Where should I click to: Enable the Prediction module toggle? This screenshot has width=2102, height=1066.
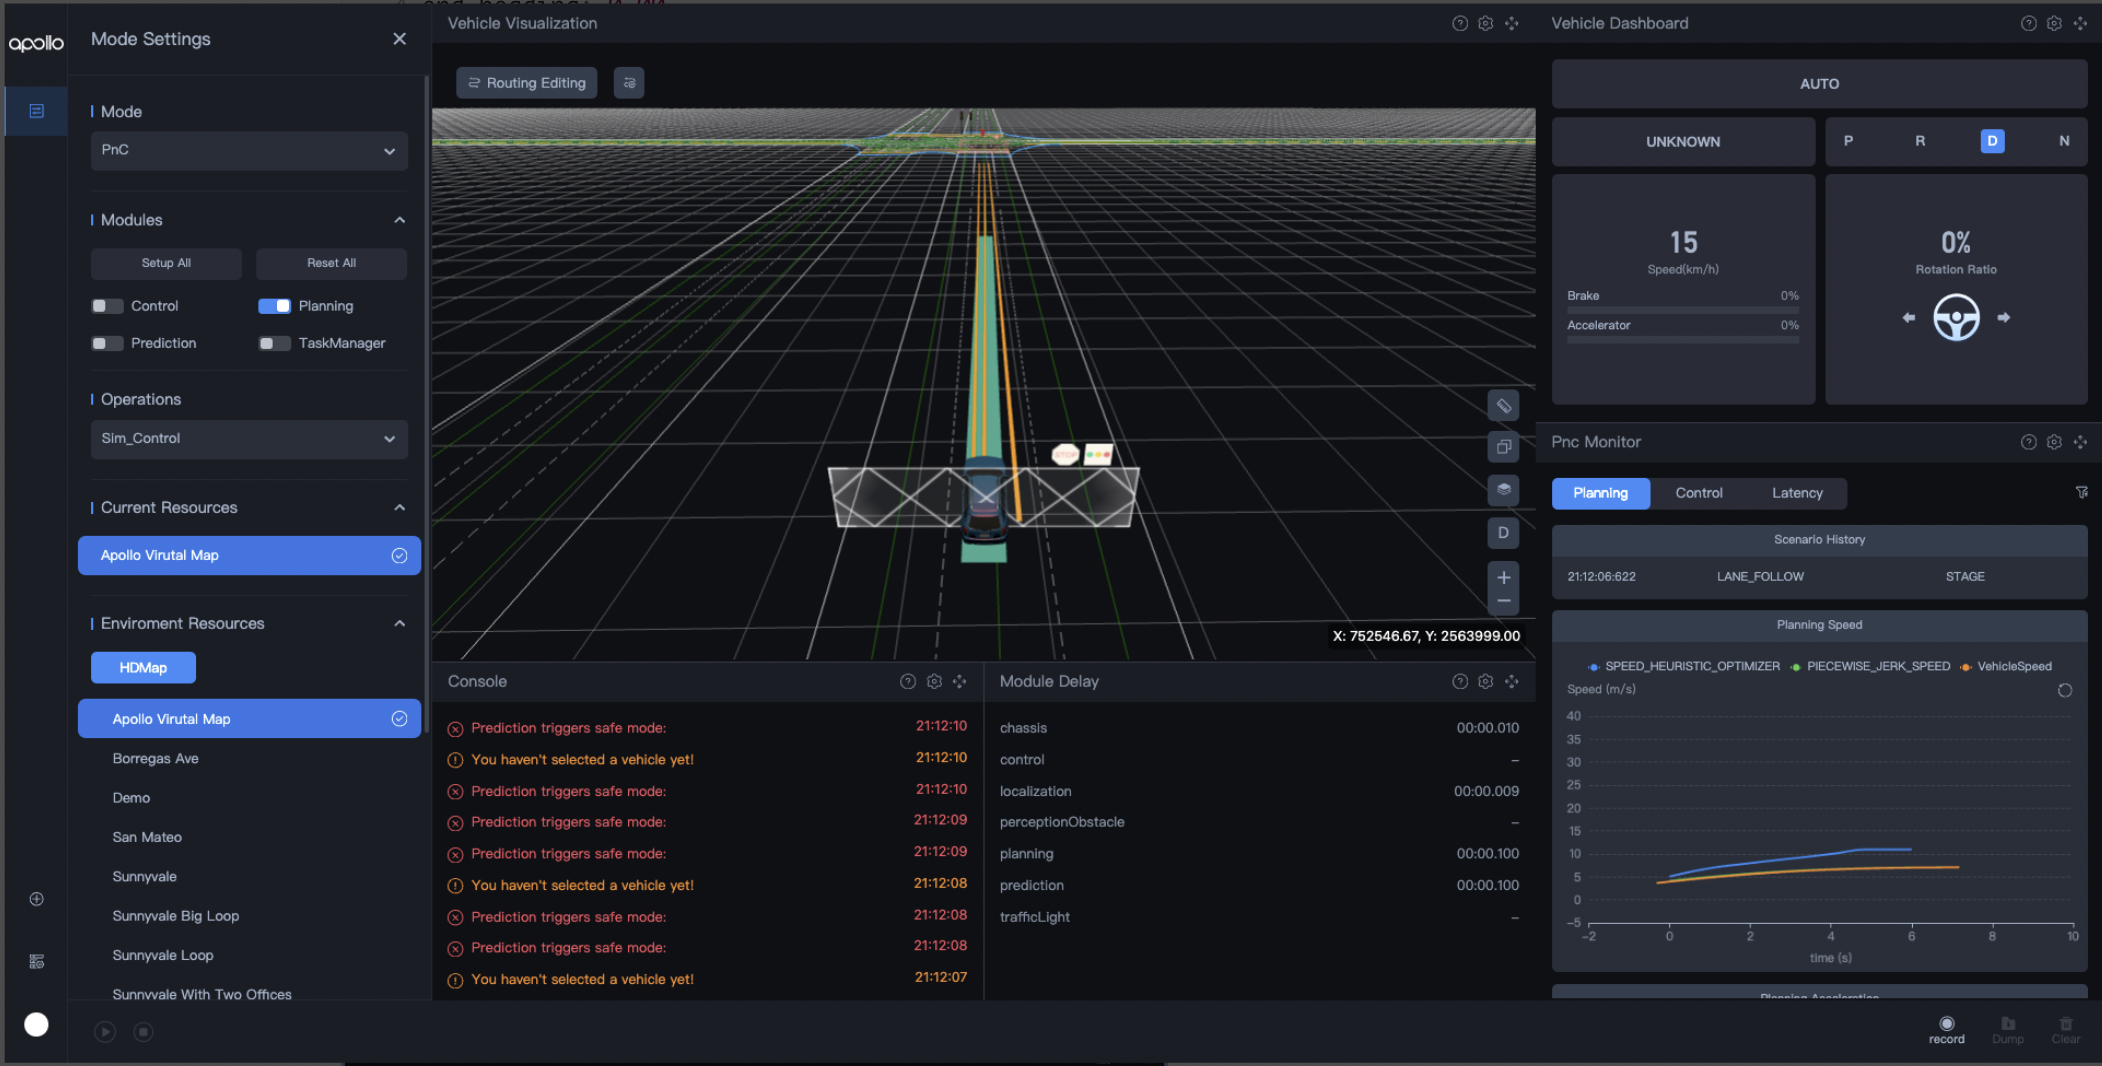point(107,342)
